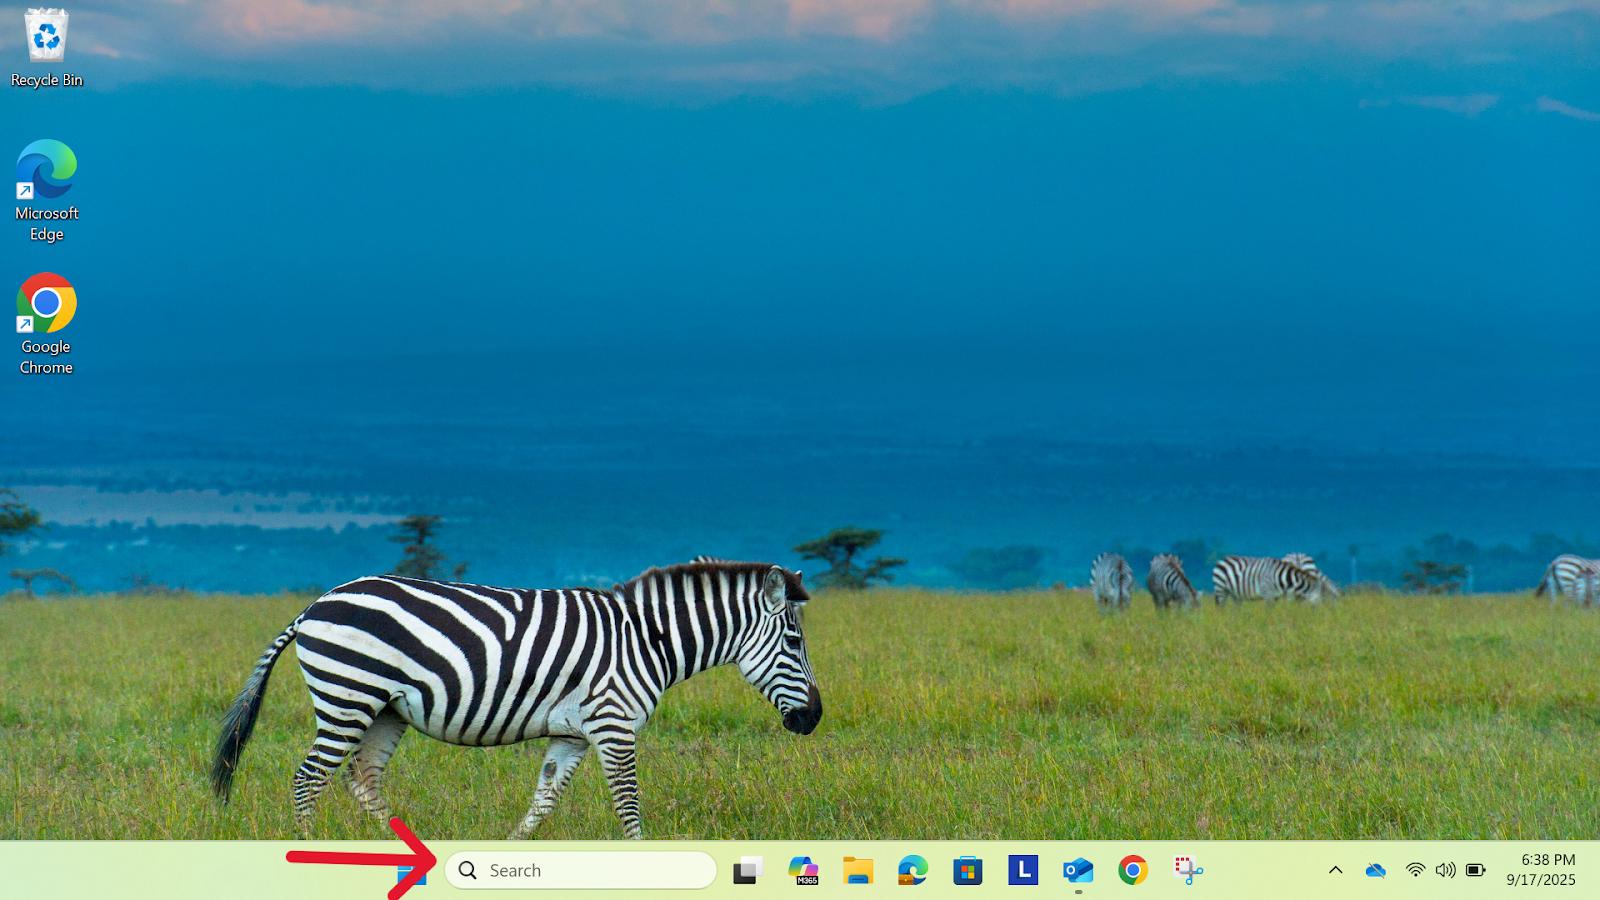
Task: Open Microsoft Store from the taskbar
Action: (x=968, y=871)
